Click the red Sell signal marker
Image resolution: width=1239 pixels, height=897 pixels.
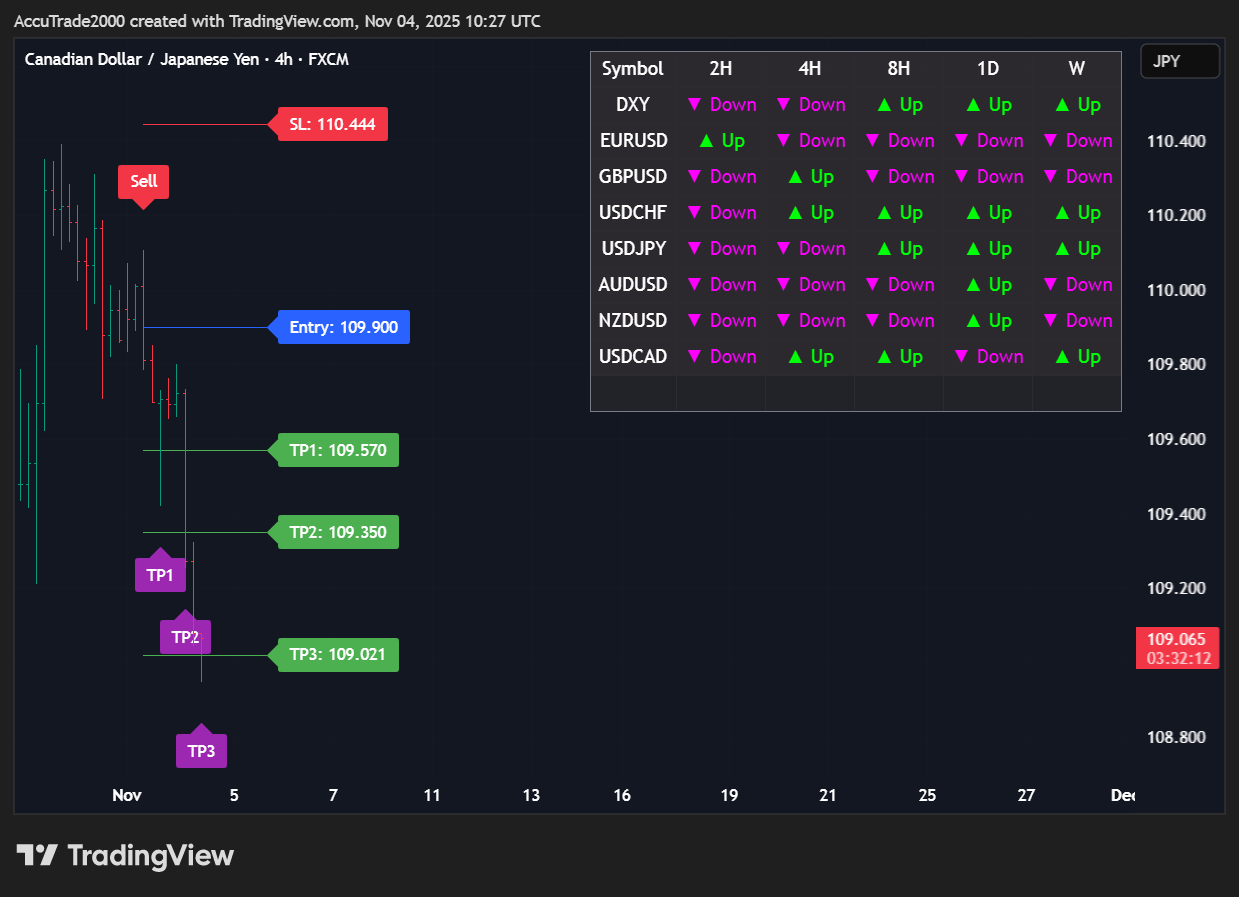coord(144,182)
